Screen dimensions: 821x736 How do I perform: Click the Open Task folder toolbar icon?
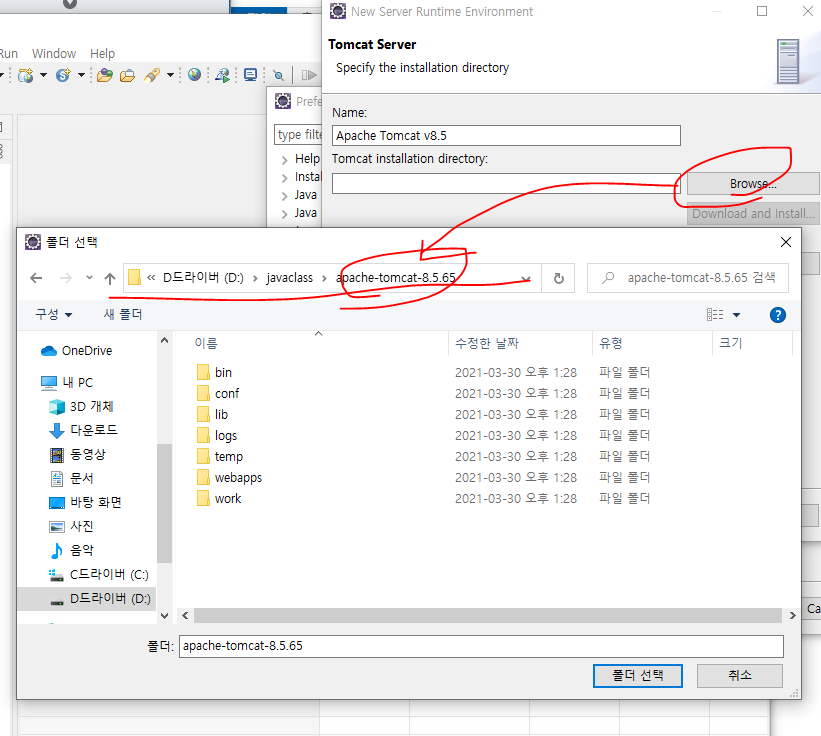127,75
